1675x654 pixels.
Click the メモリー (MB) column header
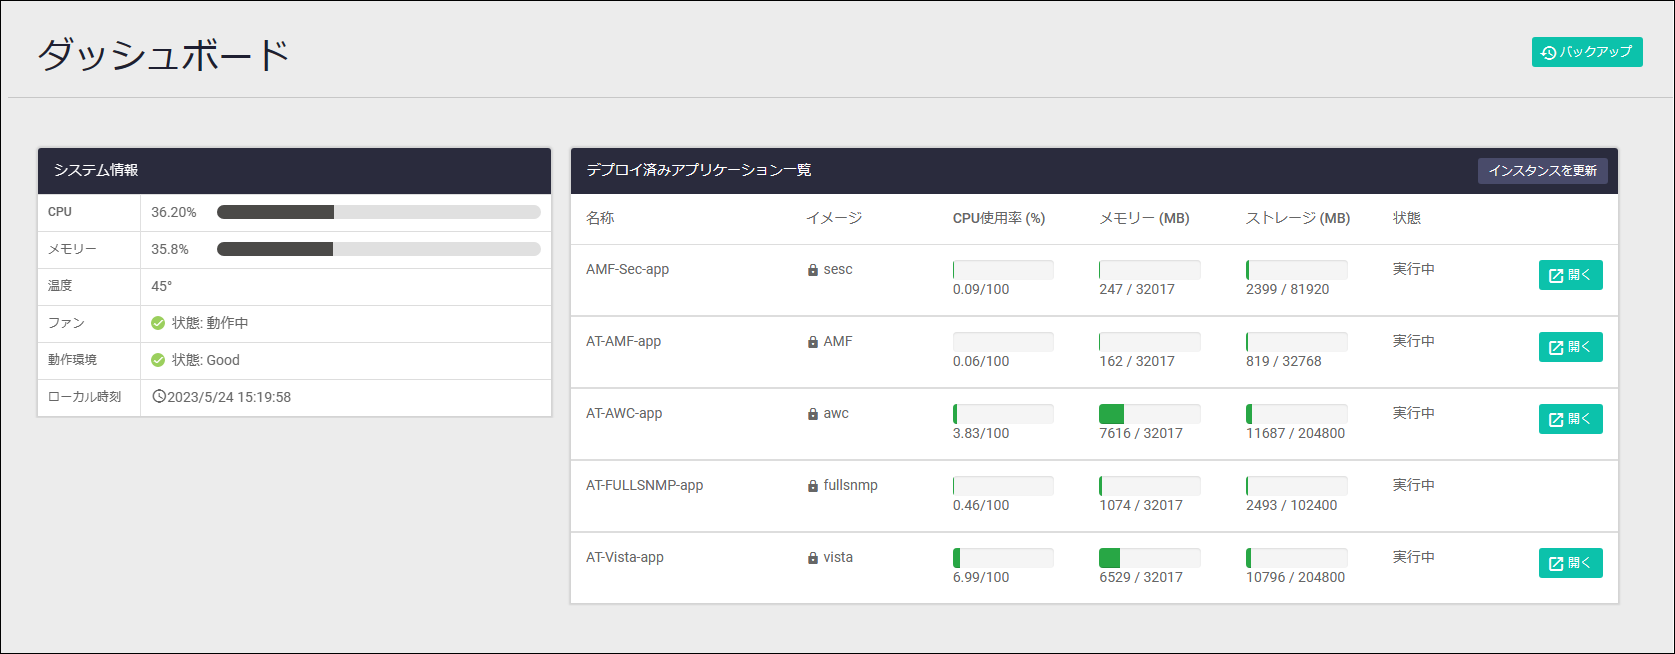1144,218
